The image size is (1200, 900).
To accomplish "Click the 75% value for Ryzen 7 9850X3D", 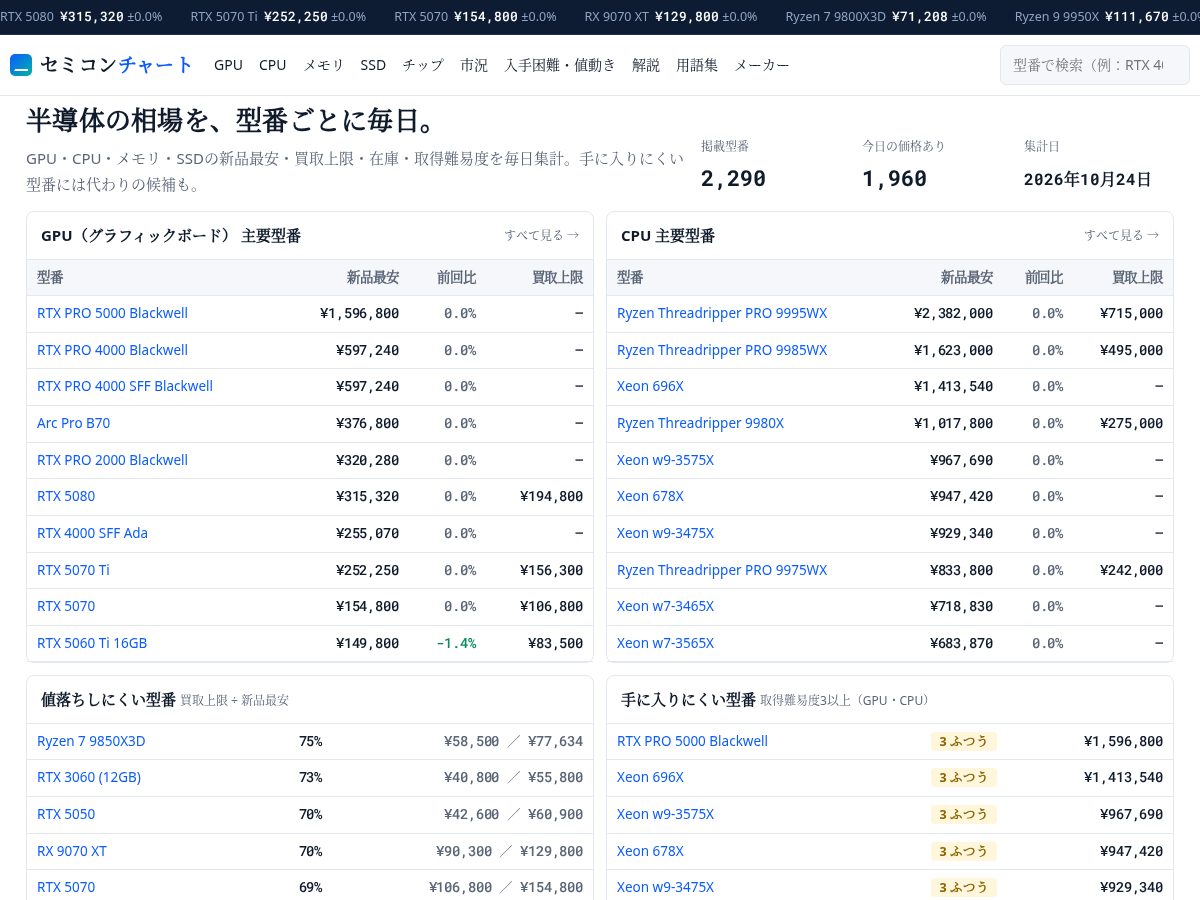I will [x=310, y=741].
